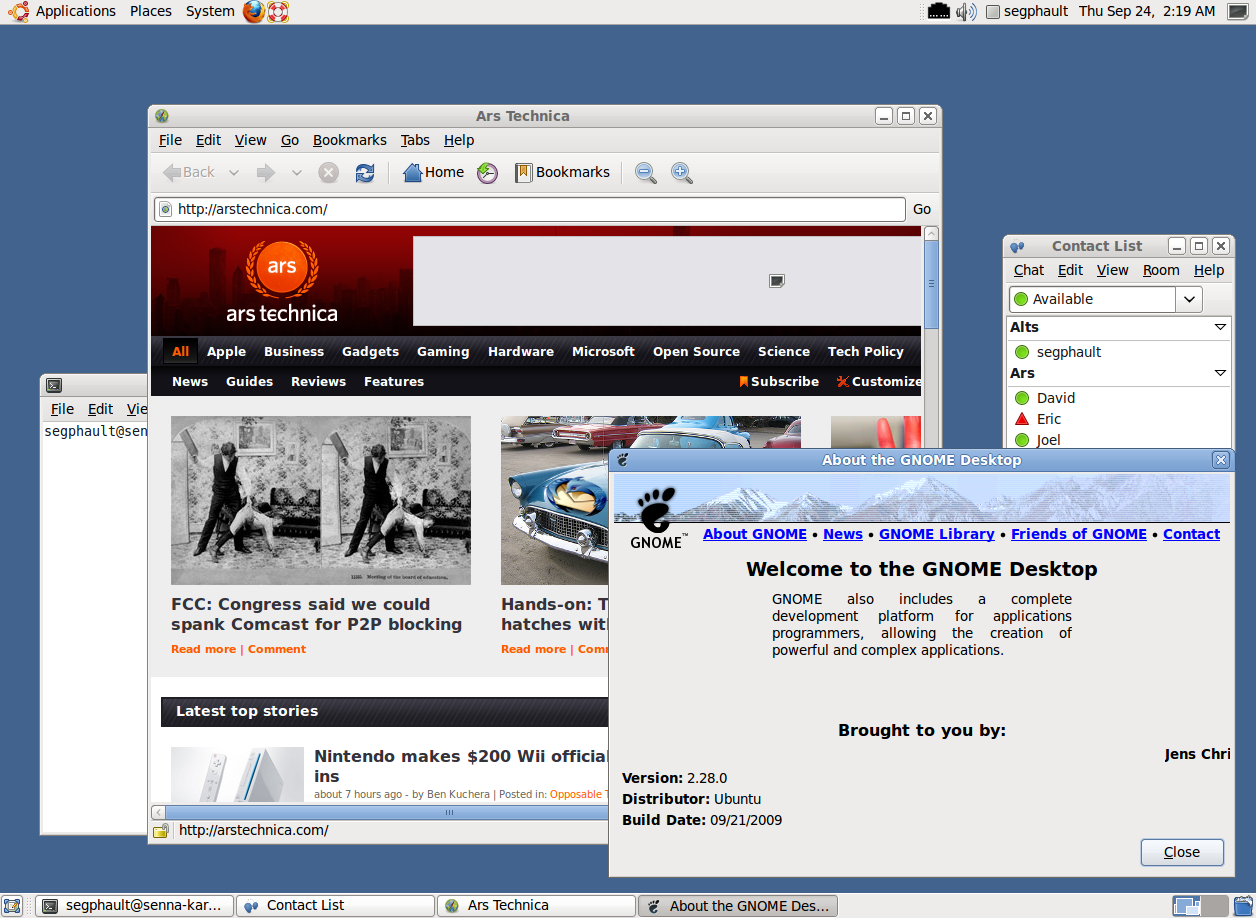This screenshot has height=918, width=1256.
Task: Click the Ubuntu logo beside Applications
Action: coord(18,11)
